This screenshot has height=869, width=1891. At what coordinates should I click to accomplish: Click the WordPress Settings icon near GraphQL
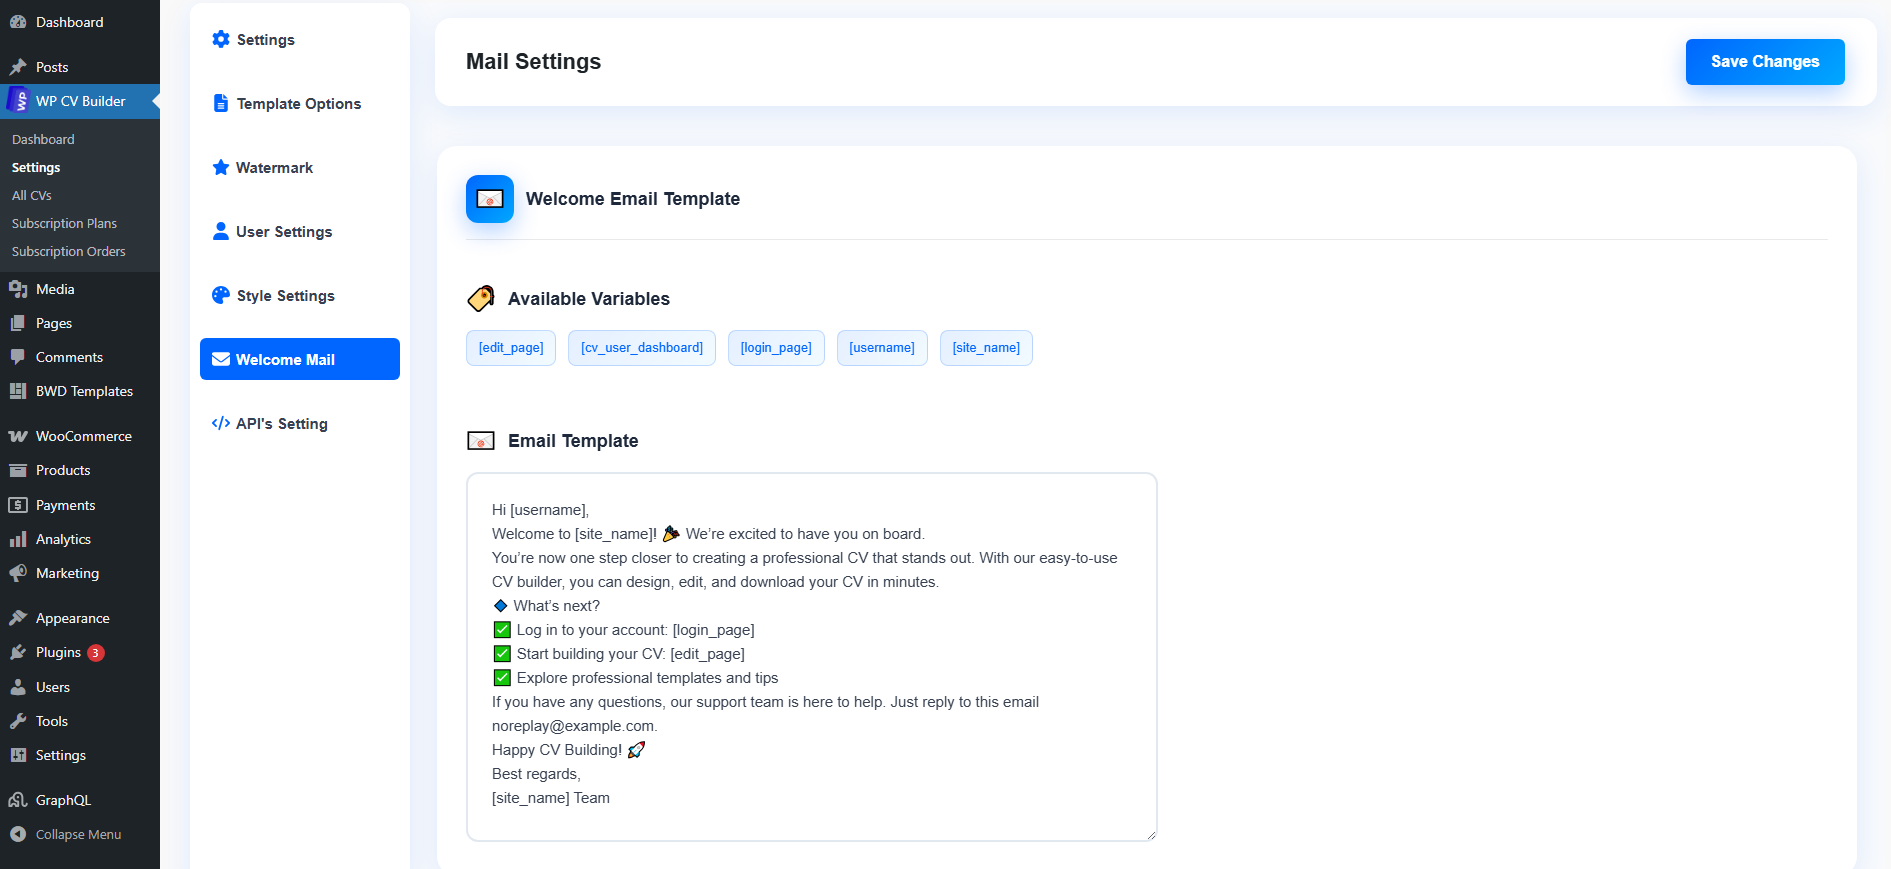coord(18,755)
